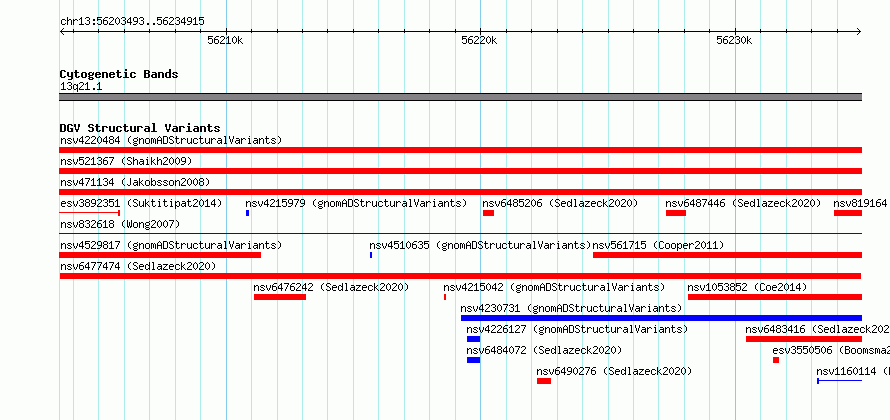Click the 56210k ruler tick label
890x420 pixels.
point(225,40)
